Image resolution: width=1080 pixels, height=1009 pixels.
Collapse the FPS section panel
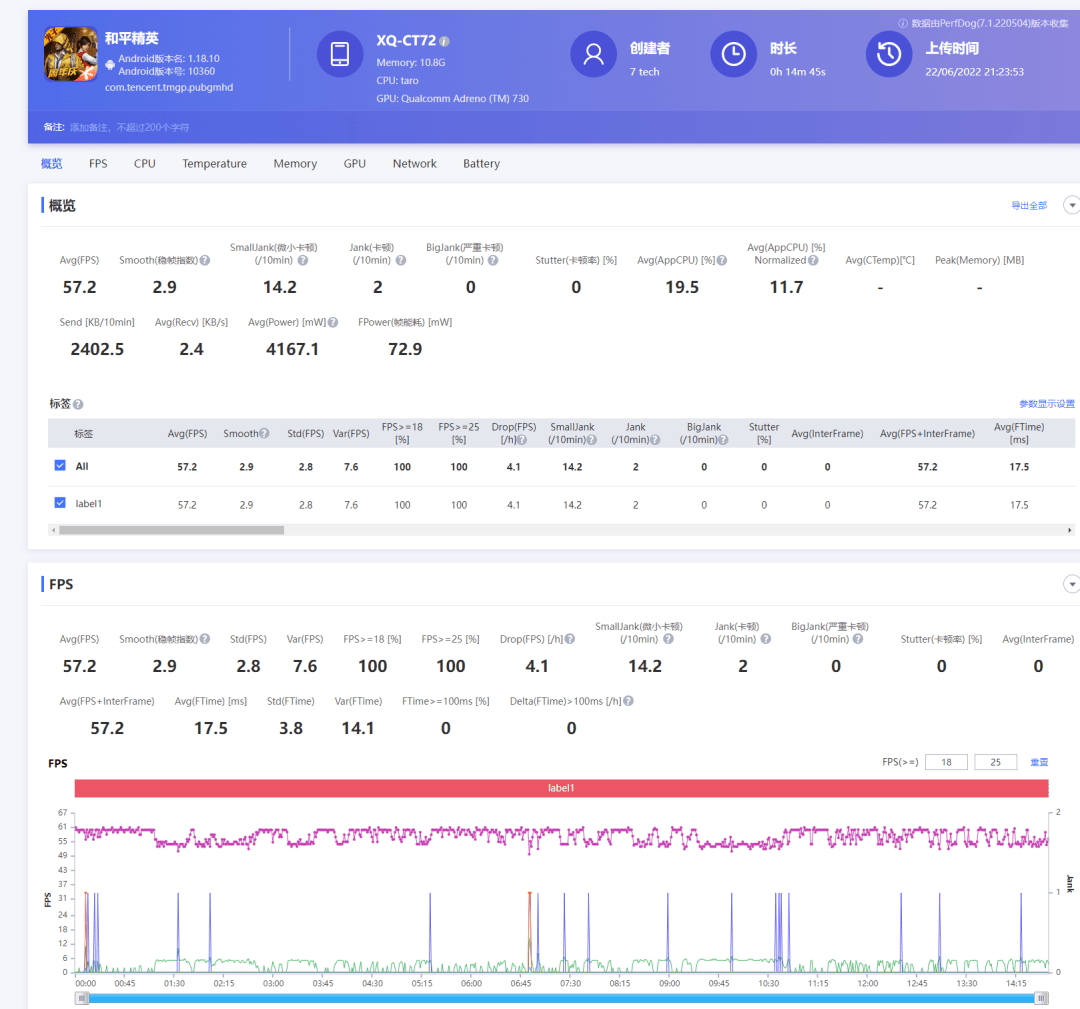point(1071,584)
